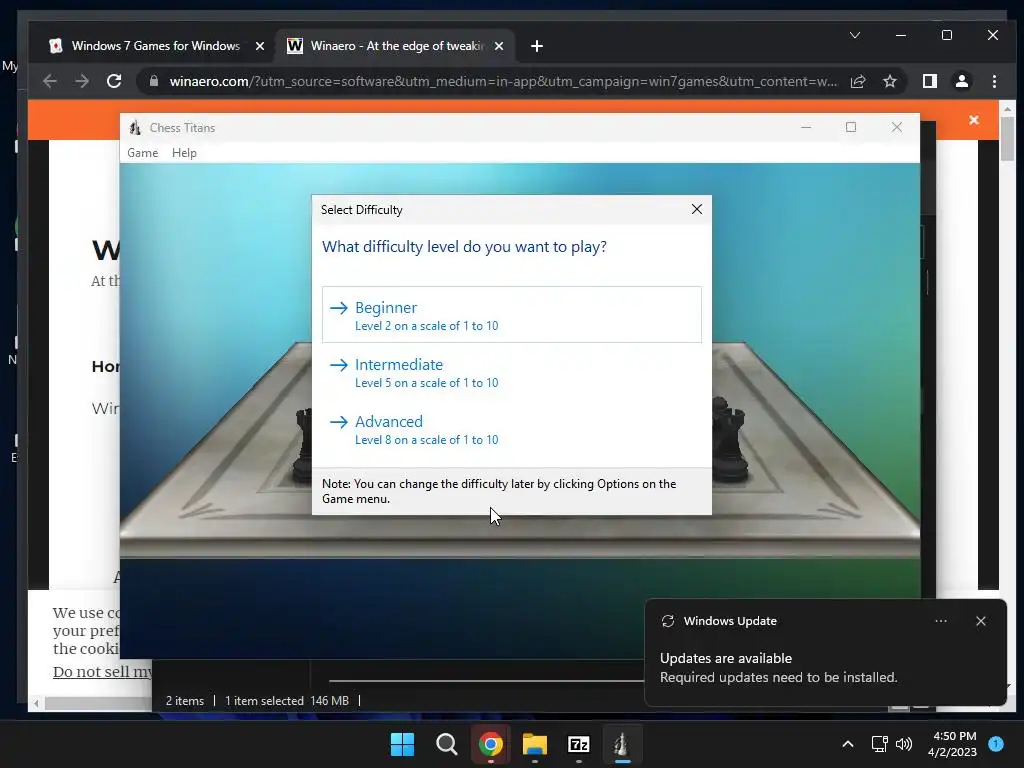Switch to the Windows 7 Games browser tab
Image resolution: width=1024 pixels, height=768 pixels.
pyautogui.click(x=155, y=46)
